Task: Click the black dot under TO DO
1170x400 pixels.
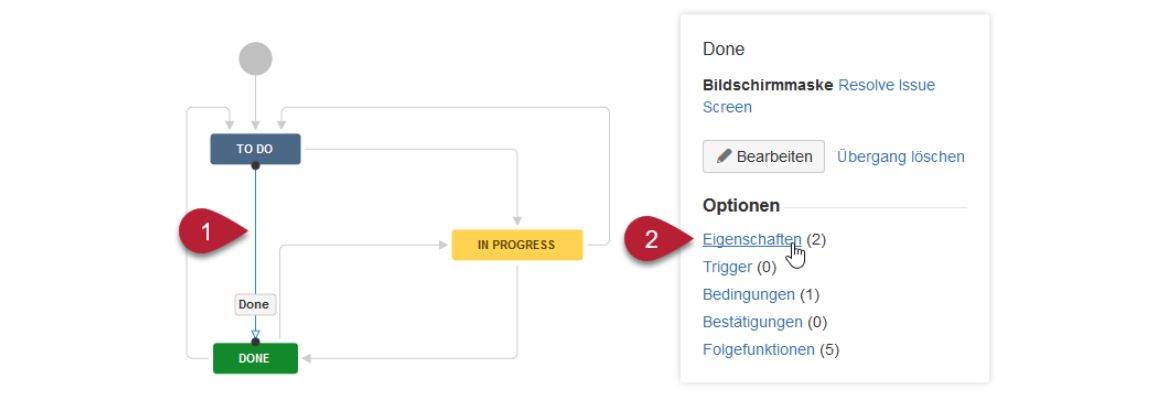Action: point(255,166)
